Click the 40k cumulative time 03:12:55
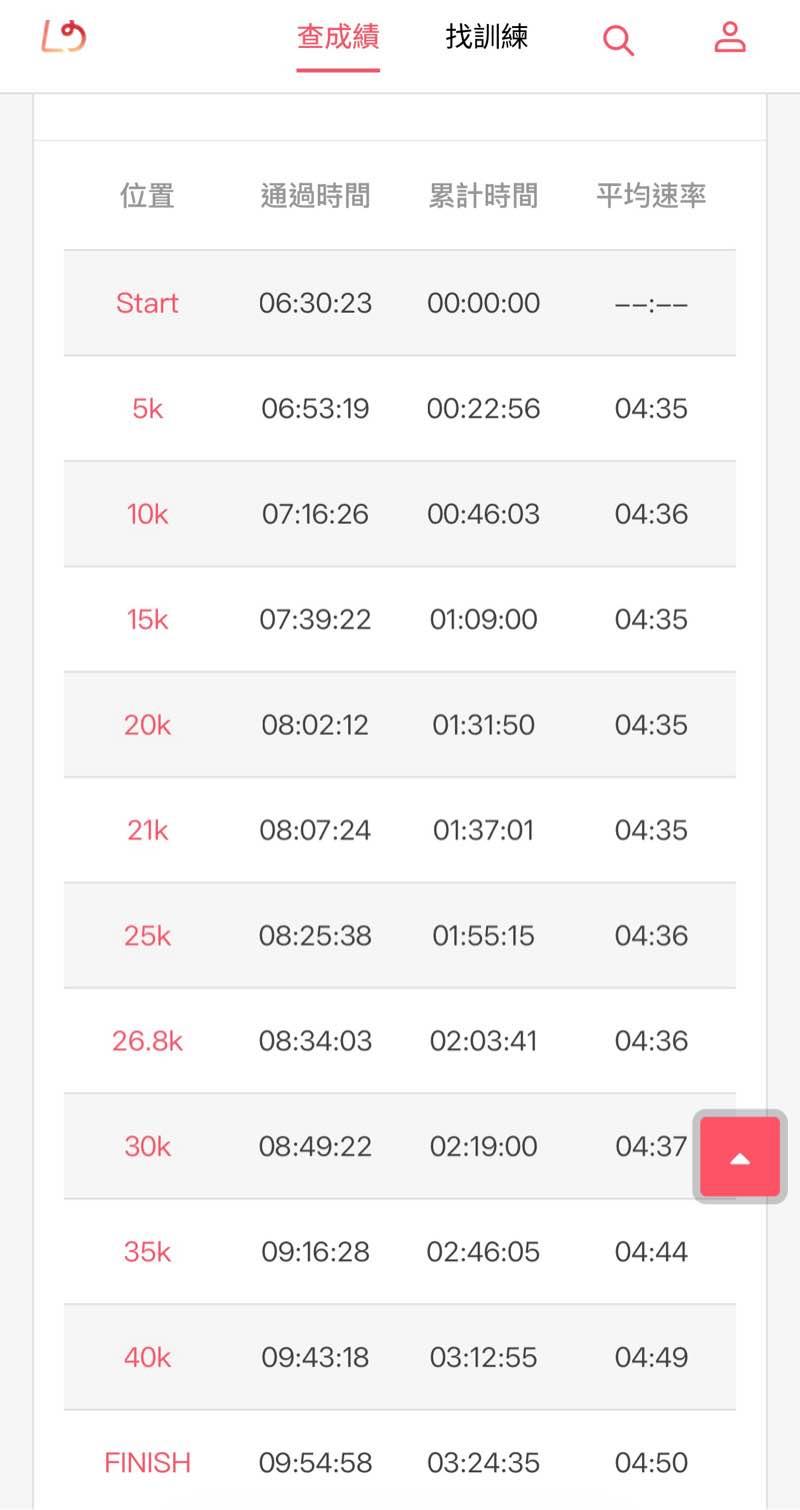 pos(483,1358)
